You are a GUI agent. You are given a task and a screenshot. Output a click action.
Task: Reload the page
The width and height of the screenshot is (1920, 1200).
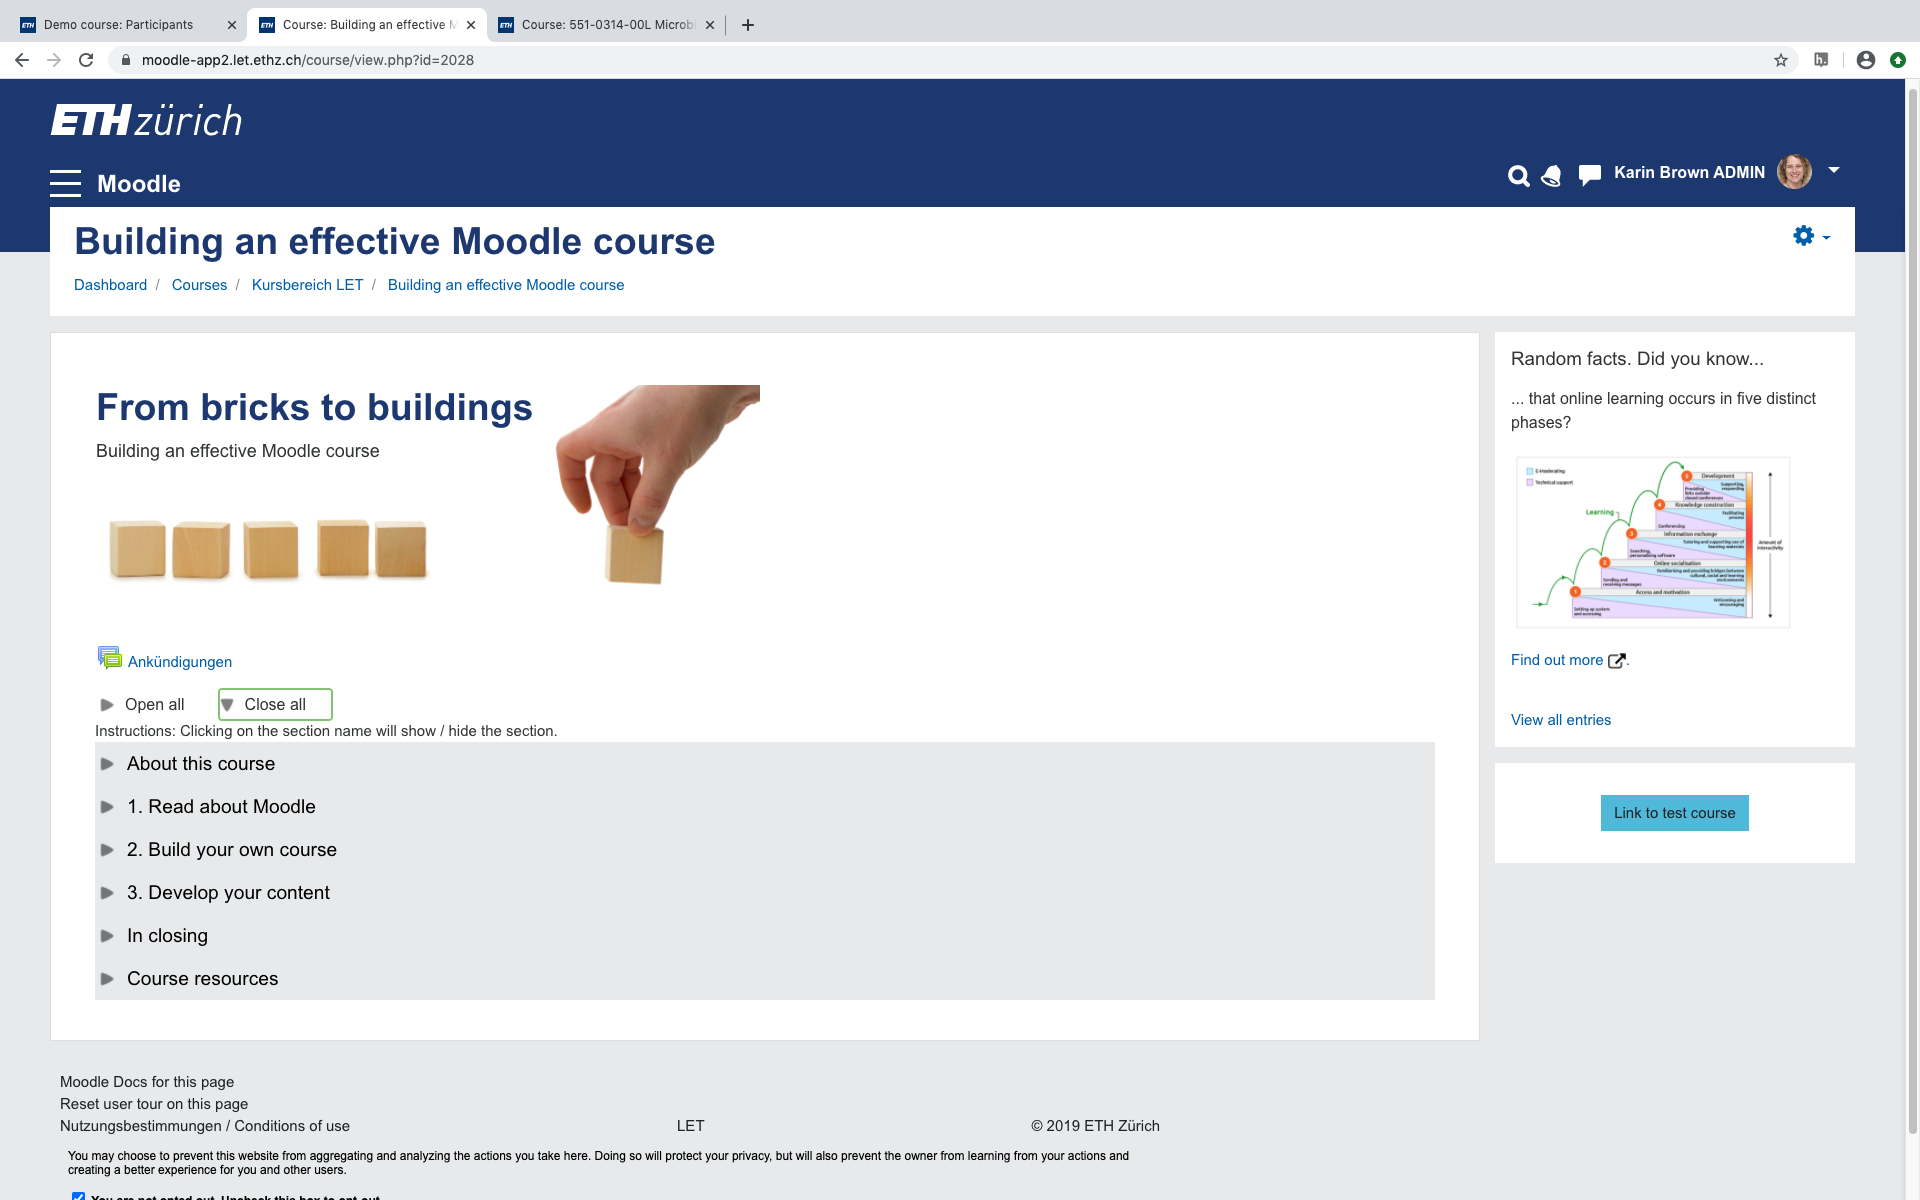coord(86,60)
